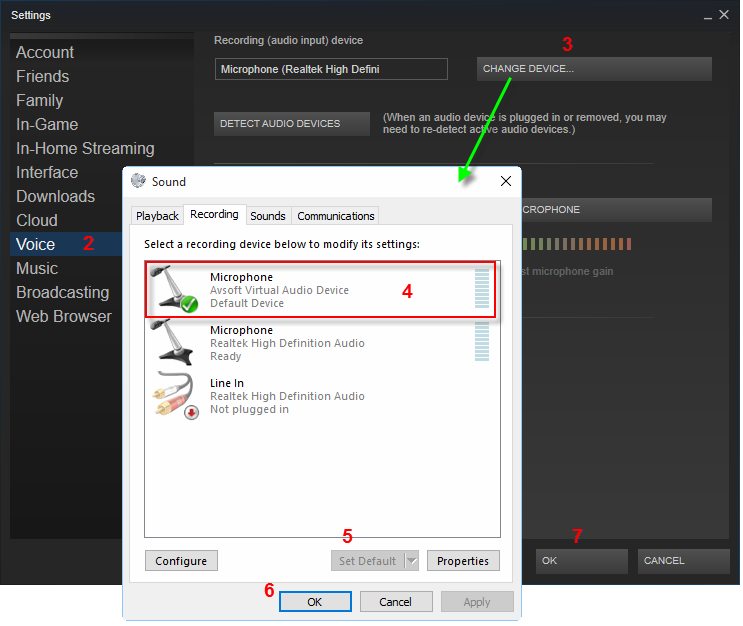Viewport: 743px width, 626px height.
Task: Select the 'Ready' status text
Action: click(x=226, y=356)
